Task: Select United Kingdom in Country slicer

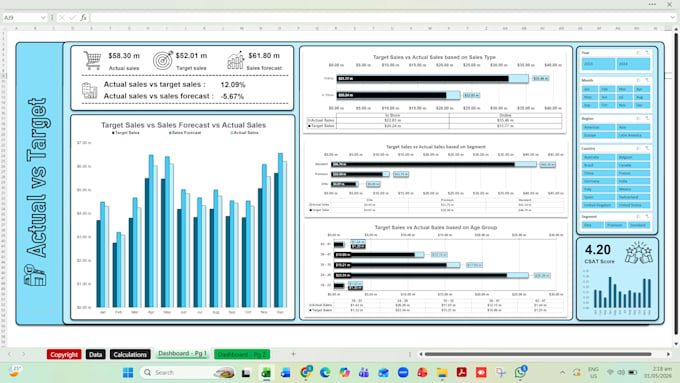Action: point(598,205)
